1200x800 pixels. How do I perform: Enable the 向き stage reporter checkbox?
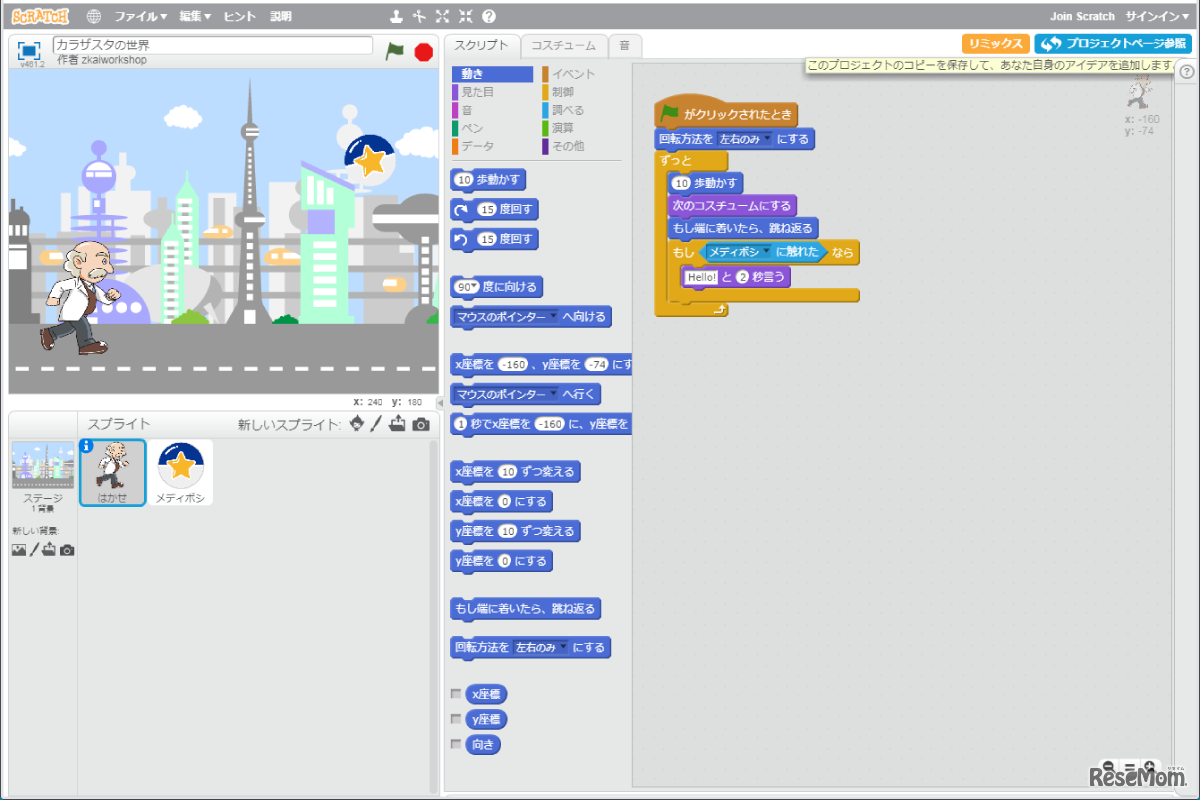[x=458, y=744]
